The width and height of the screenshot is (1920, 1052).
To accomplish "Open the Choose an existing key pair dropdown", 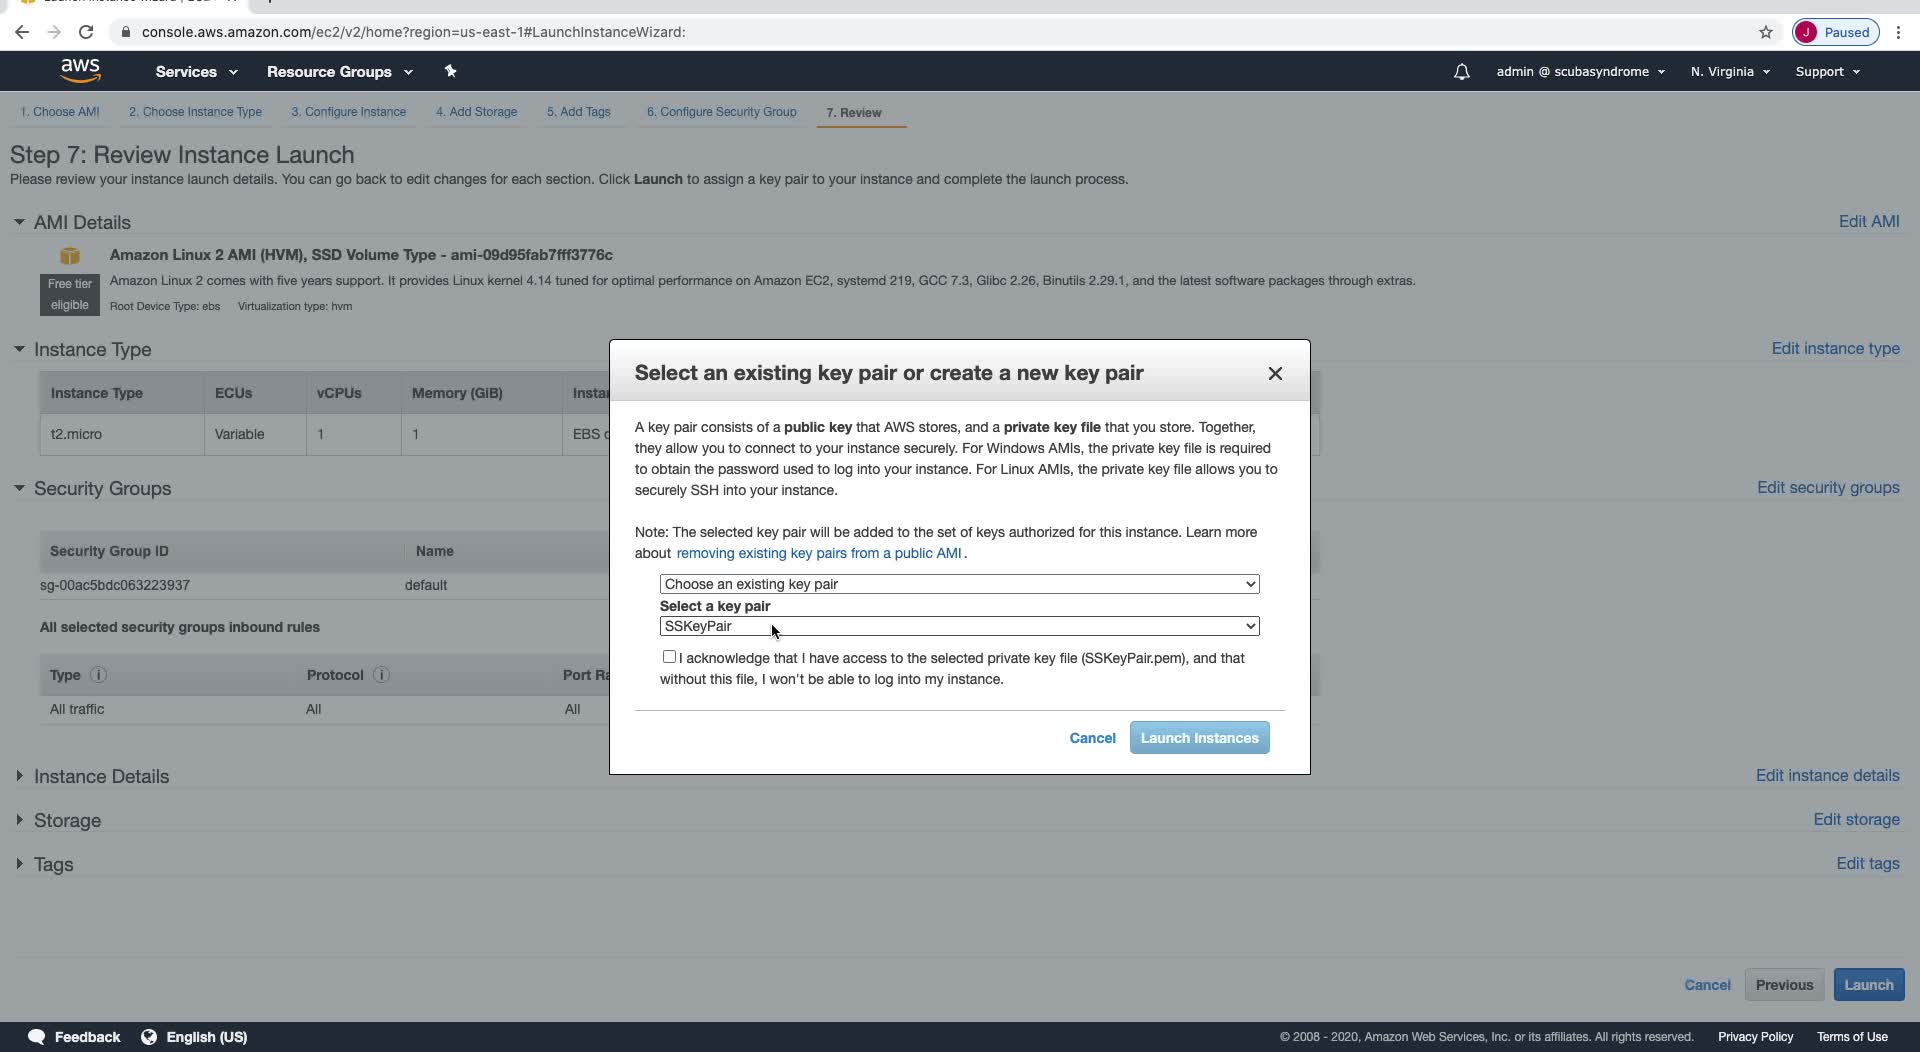I will [x=959, y=584].
